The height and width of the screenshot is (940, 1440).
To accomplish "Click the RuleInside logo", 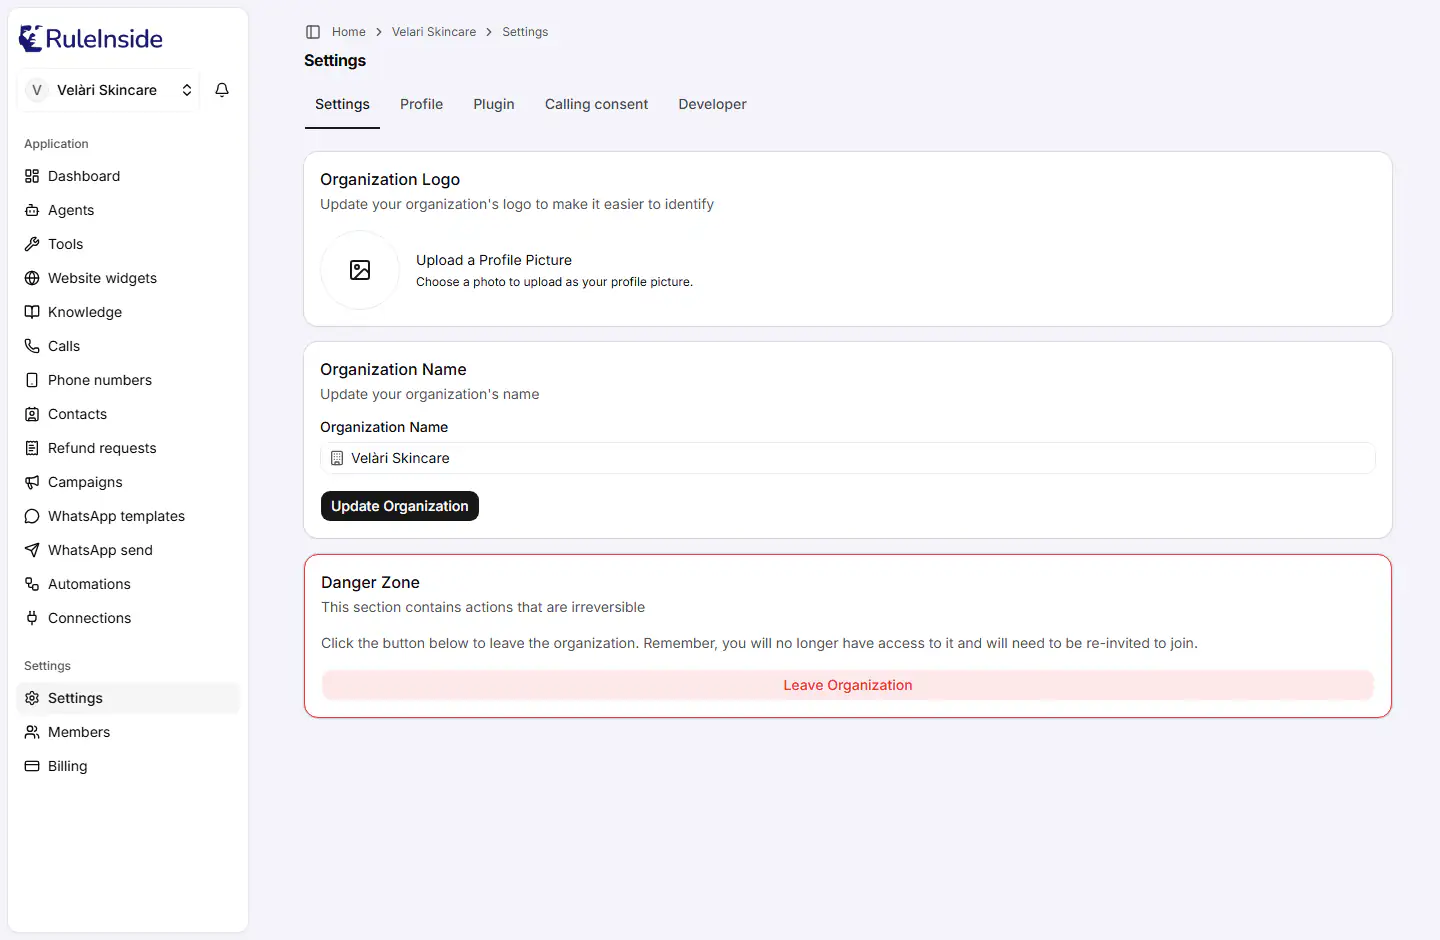I will pos(91,38).
